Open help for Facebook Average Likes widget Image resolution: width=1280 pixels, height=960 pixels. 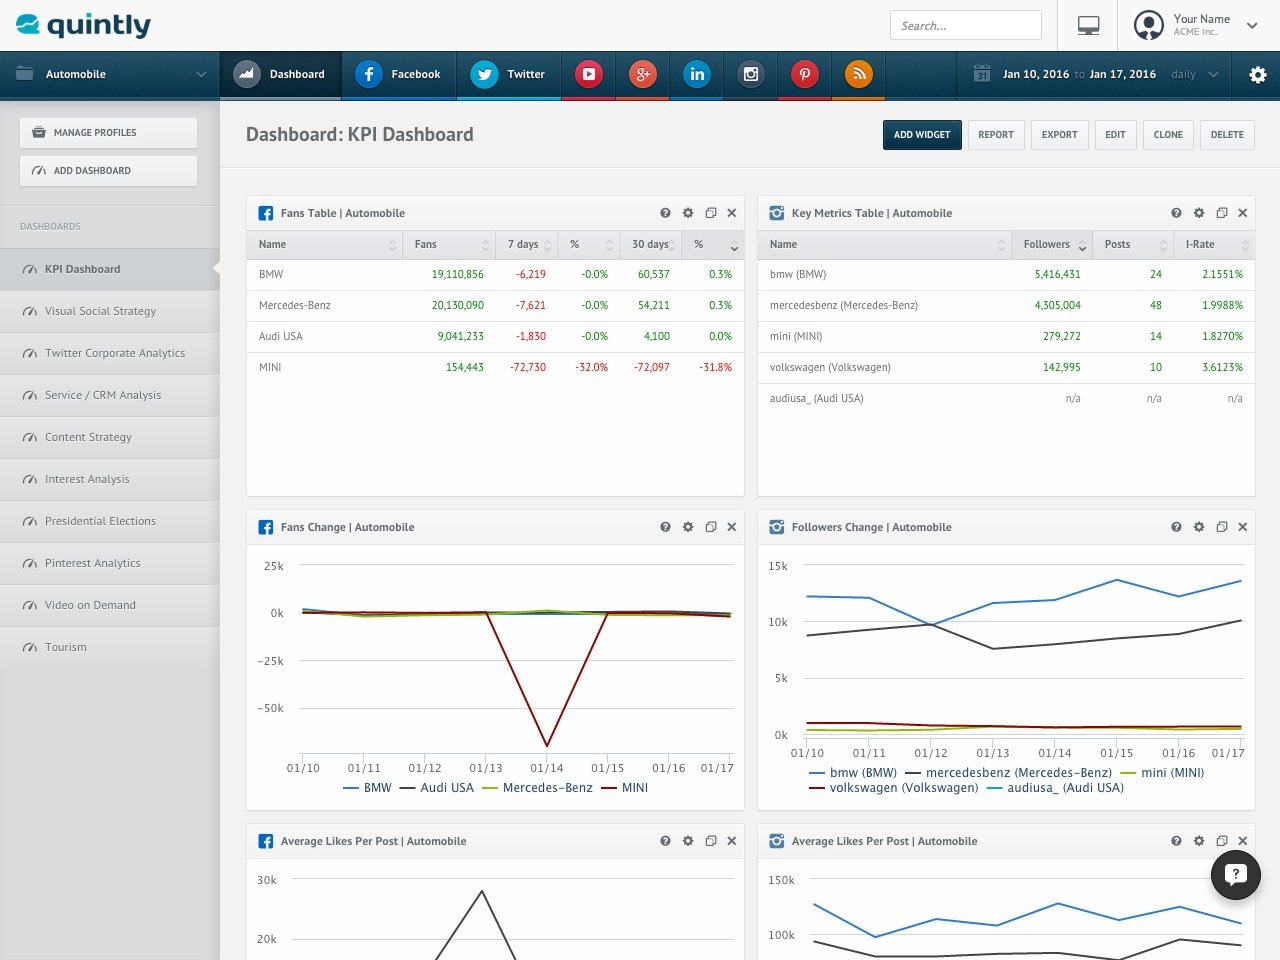pyautogui.click(x=665, y=841)
